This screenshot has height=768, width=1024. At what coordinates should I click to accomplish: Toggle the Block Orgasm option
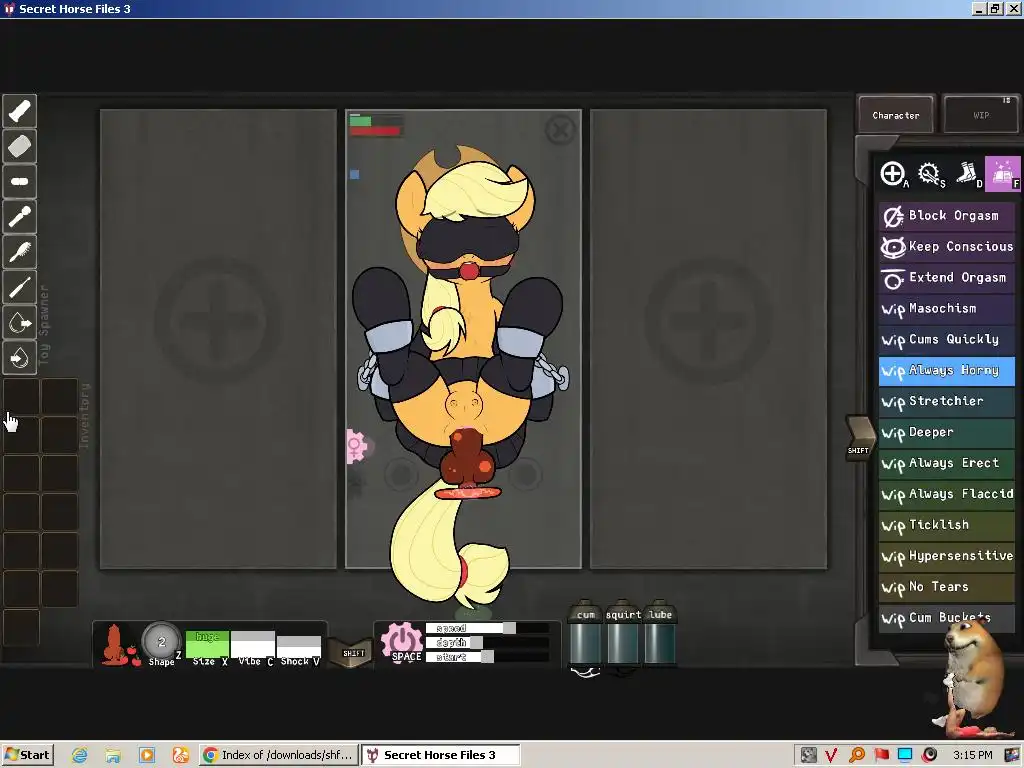coord(947,216)
